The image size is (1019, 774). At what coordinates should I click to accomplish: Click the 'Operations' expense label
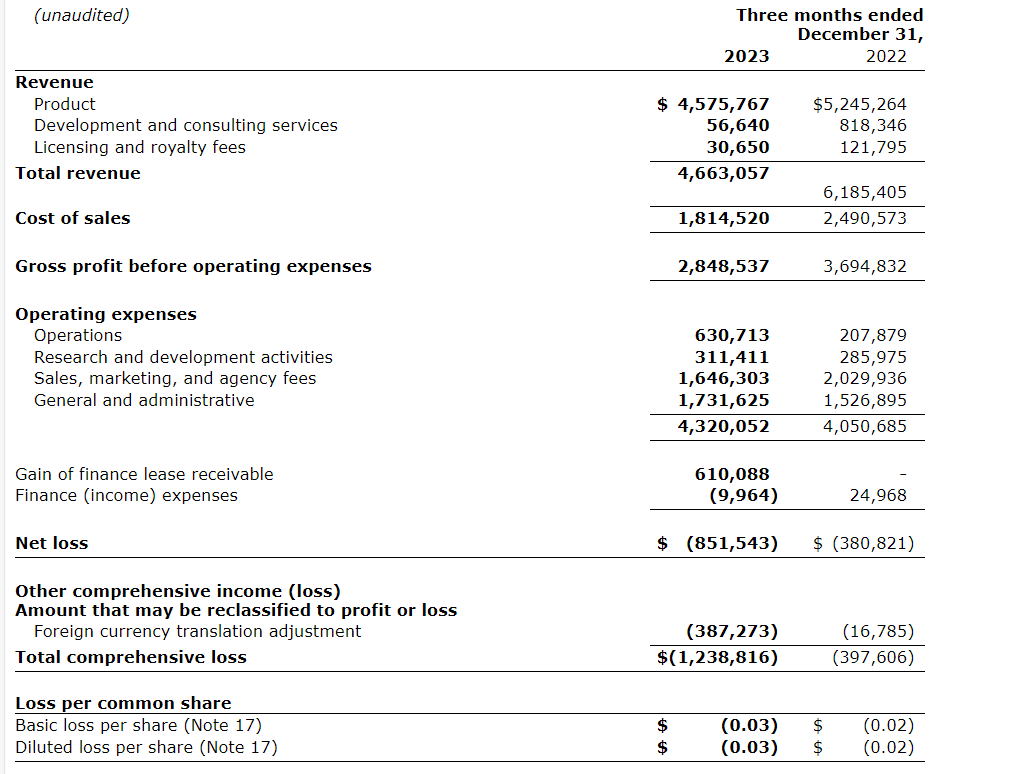click(x=78, y=335)
